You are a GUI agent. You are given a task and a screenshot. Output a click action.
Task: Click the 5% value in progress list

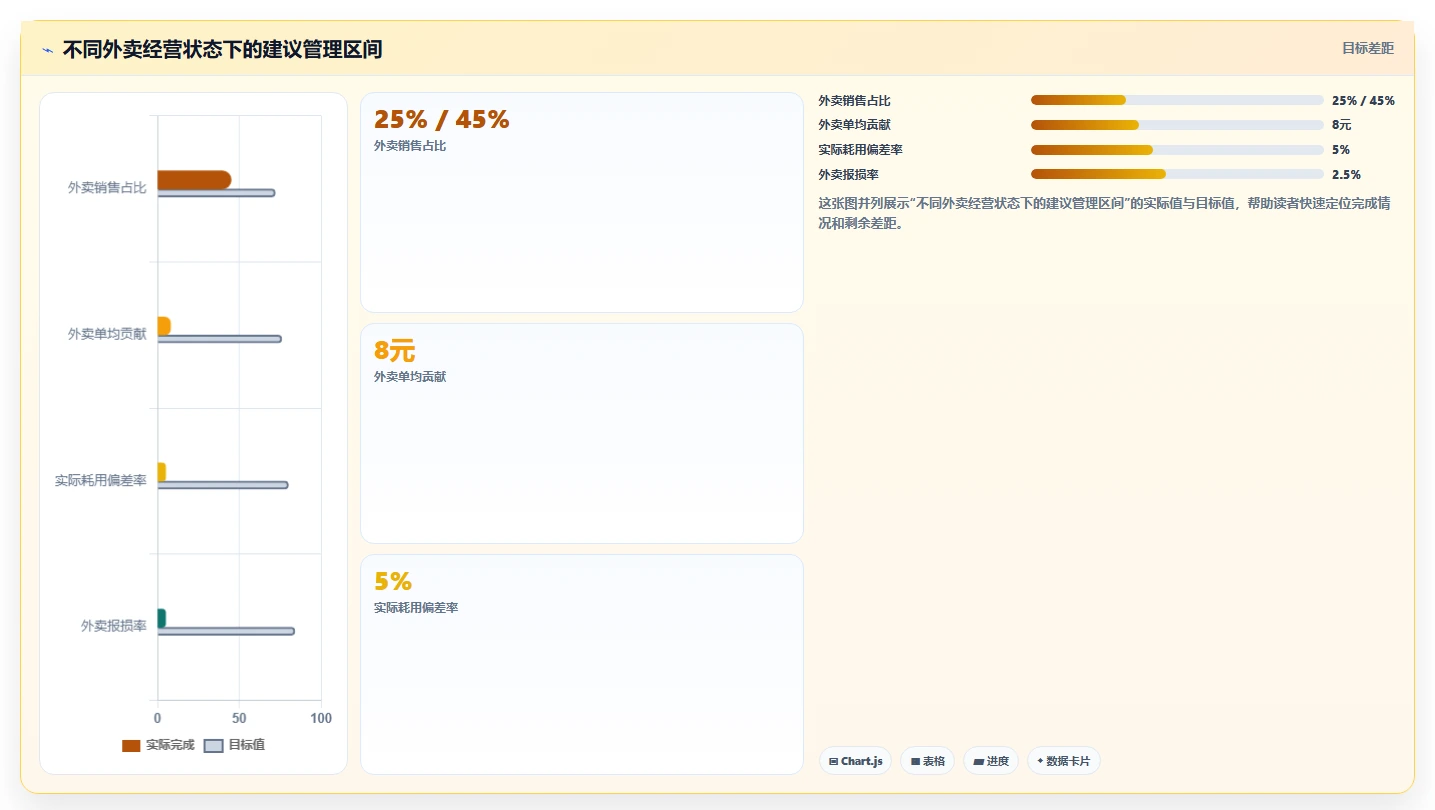tap(1341, 150)
